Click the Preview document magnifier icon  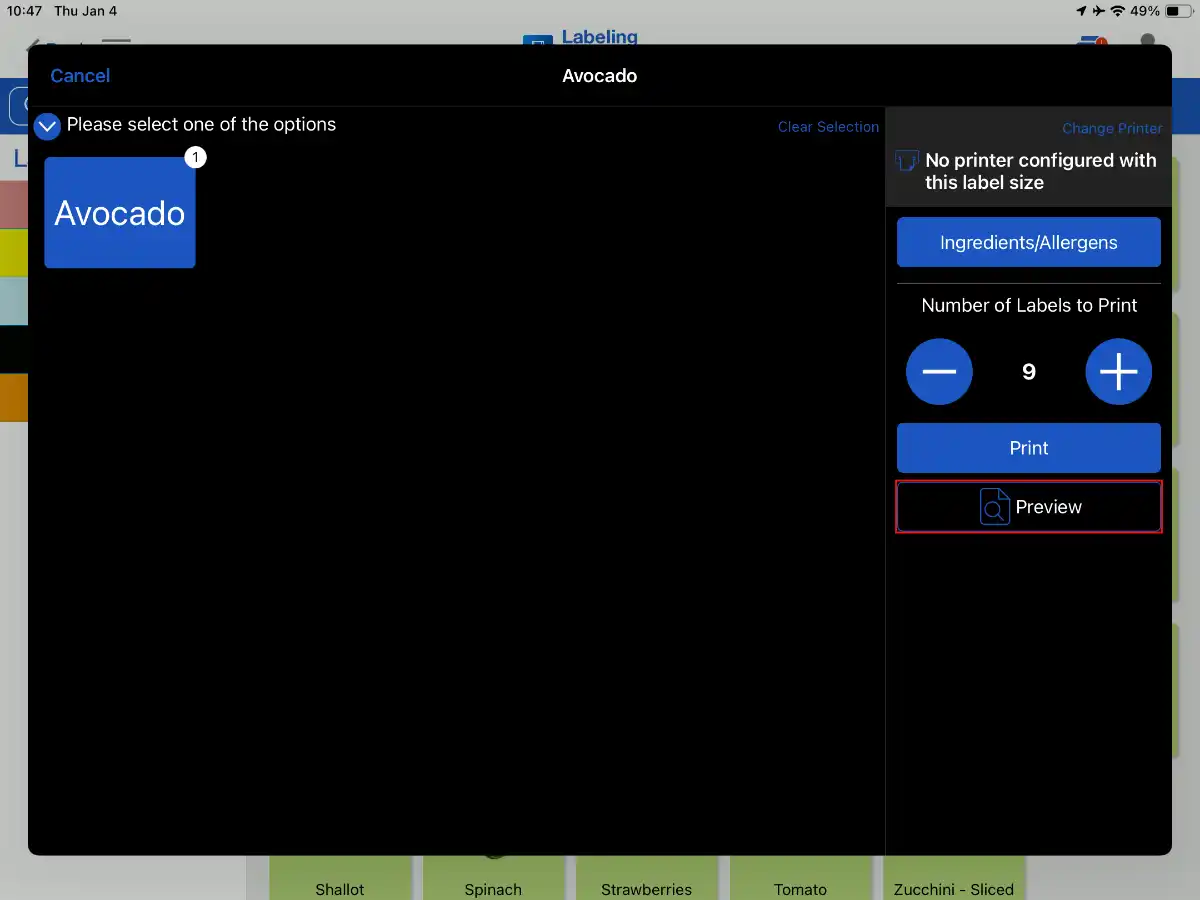994,507
